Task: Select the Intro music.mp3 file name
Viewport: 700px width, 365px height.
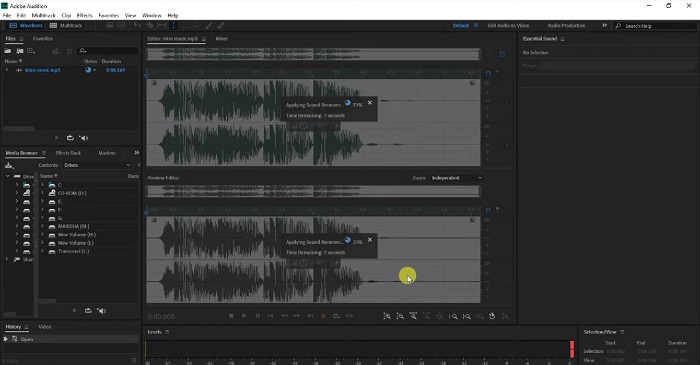Action: coord(43,70)
